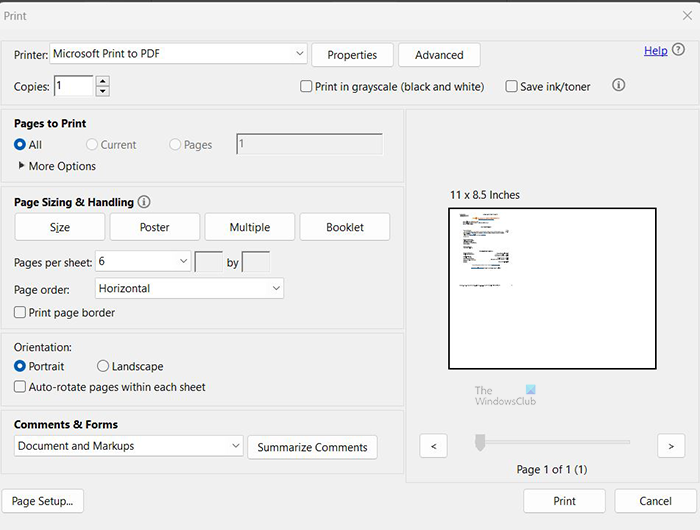Select the Booklet sizing option
The image size is (700, 530).
click(x=345, y=227)
